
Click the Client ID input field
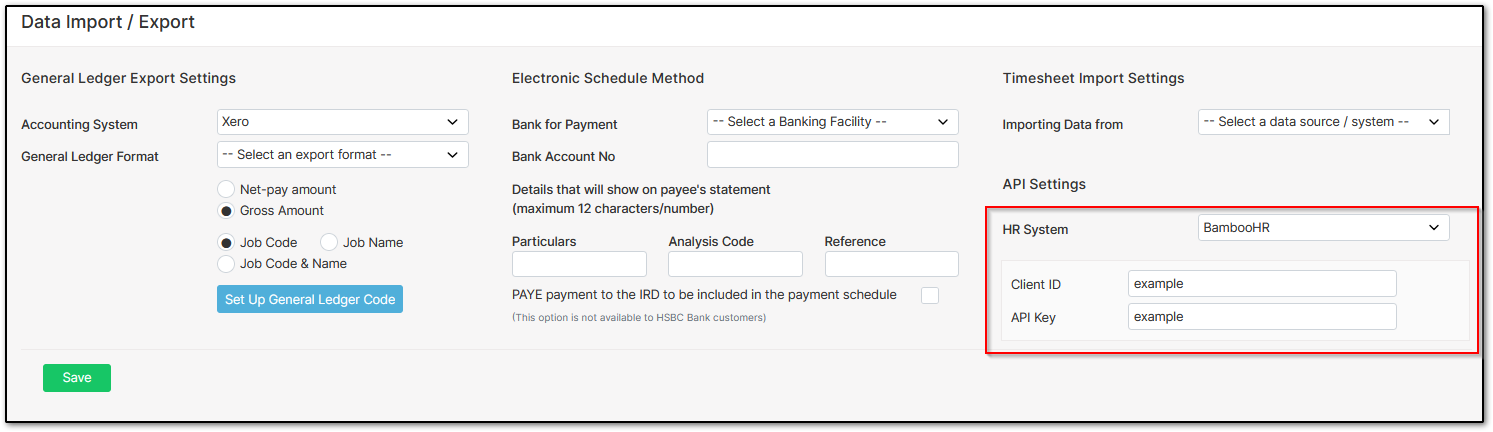(1262, 284)
